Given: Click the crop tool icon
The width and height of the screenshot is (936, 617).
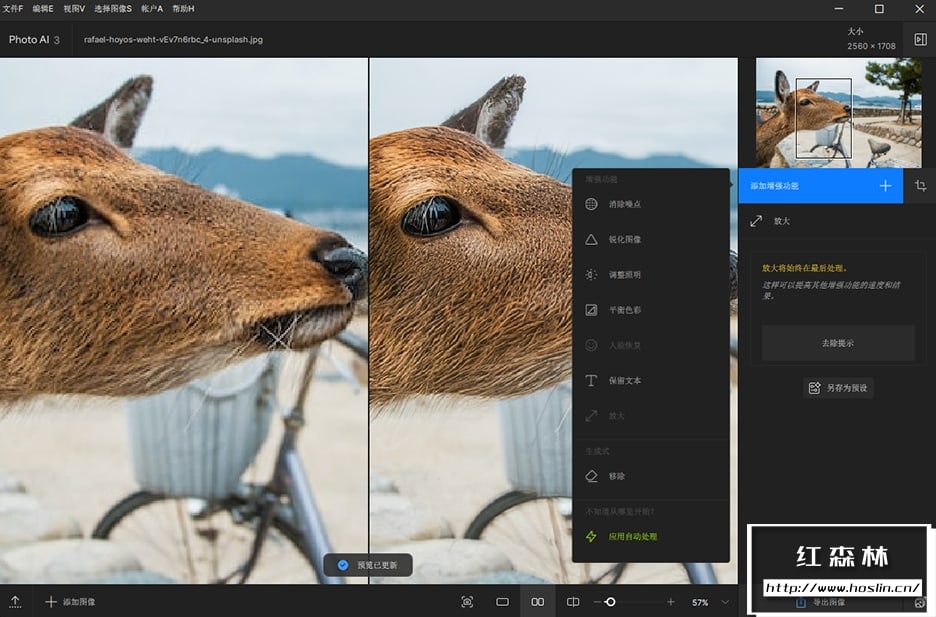Looking at the screenshot, I should pyautogui.click(x=920, y=186).
